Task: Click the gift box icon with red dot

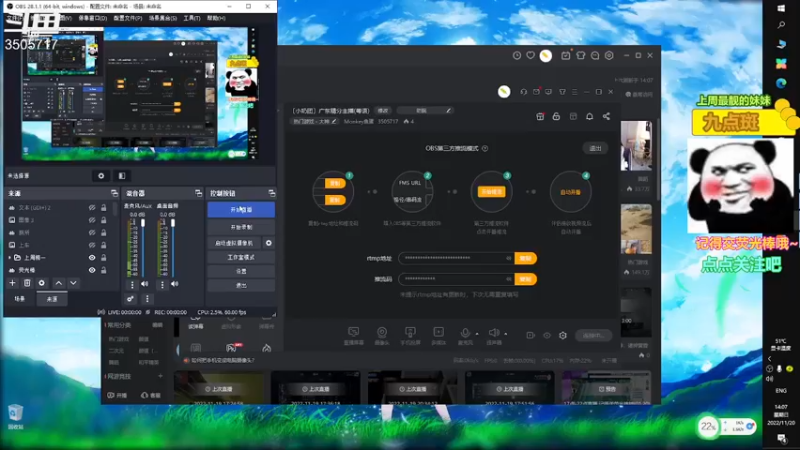Action: tap(540, 117)
